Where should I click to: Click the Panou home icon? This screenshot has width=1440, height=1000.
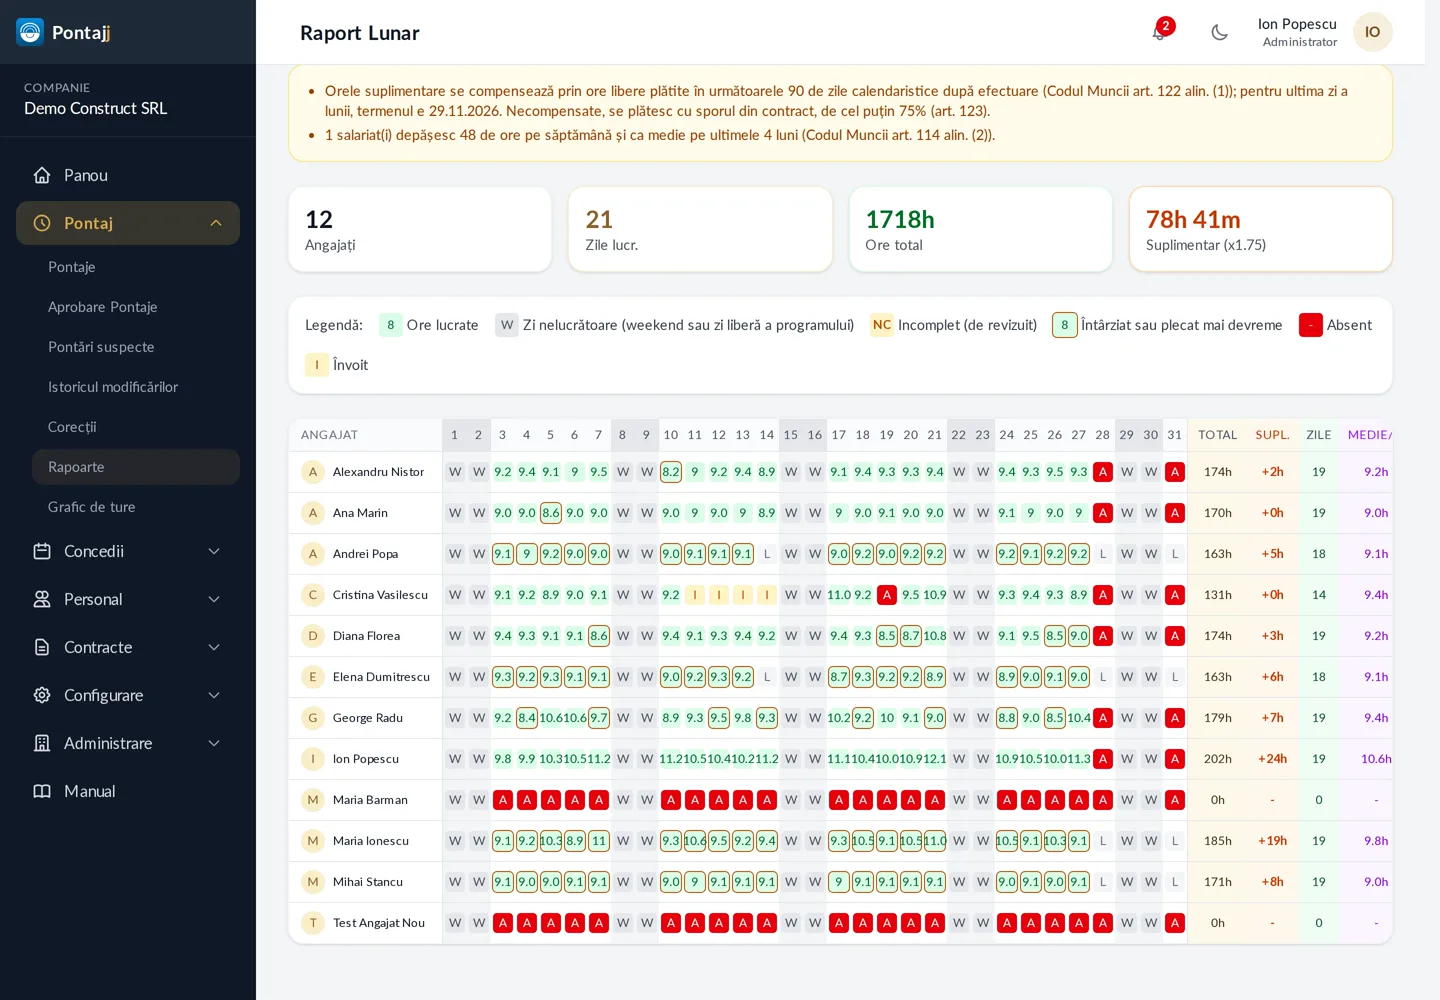[42, 175]
